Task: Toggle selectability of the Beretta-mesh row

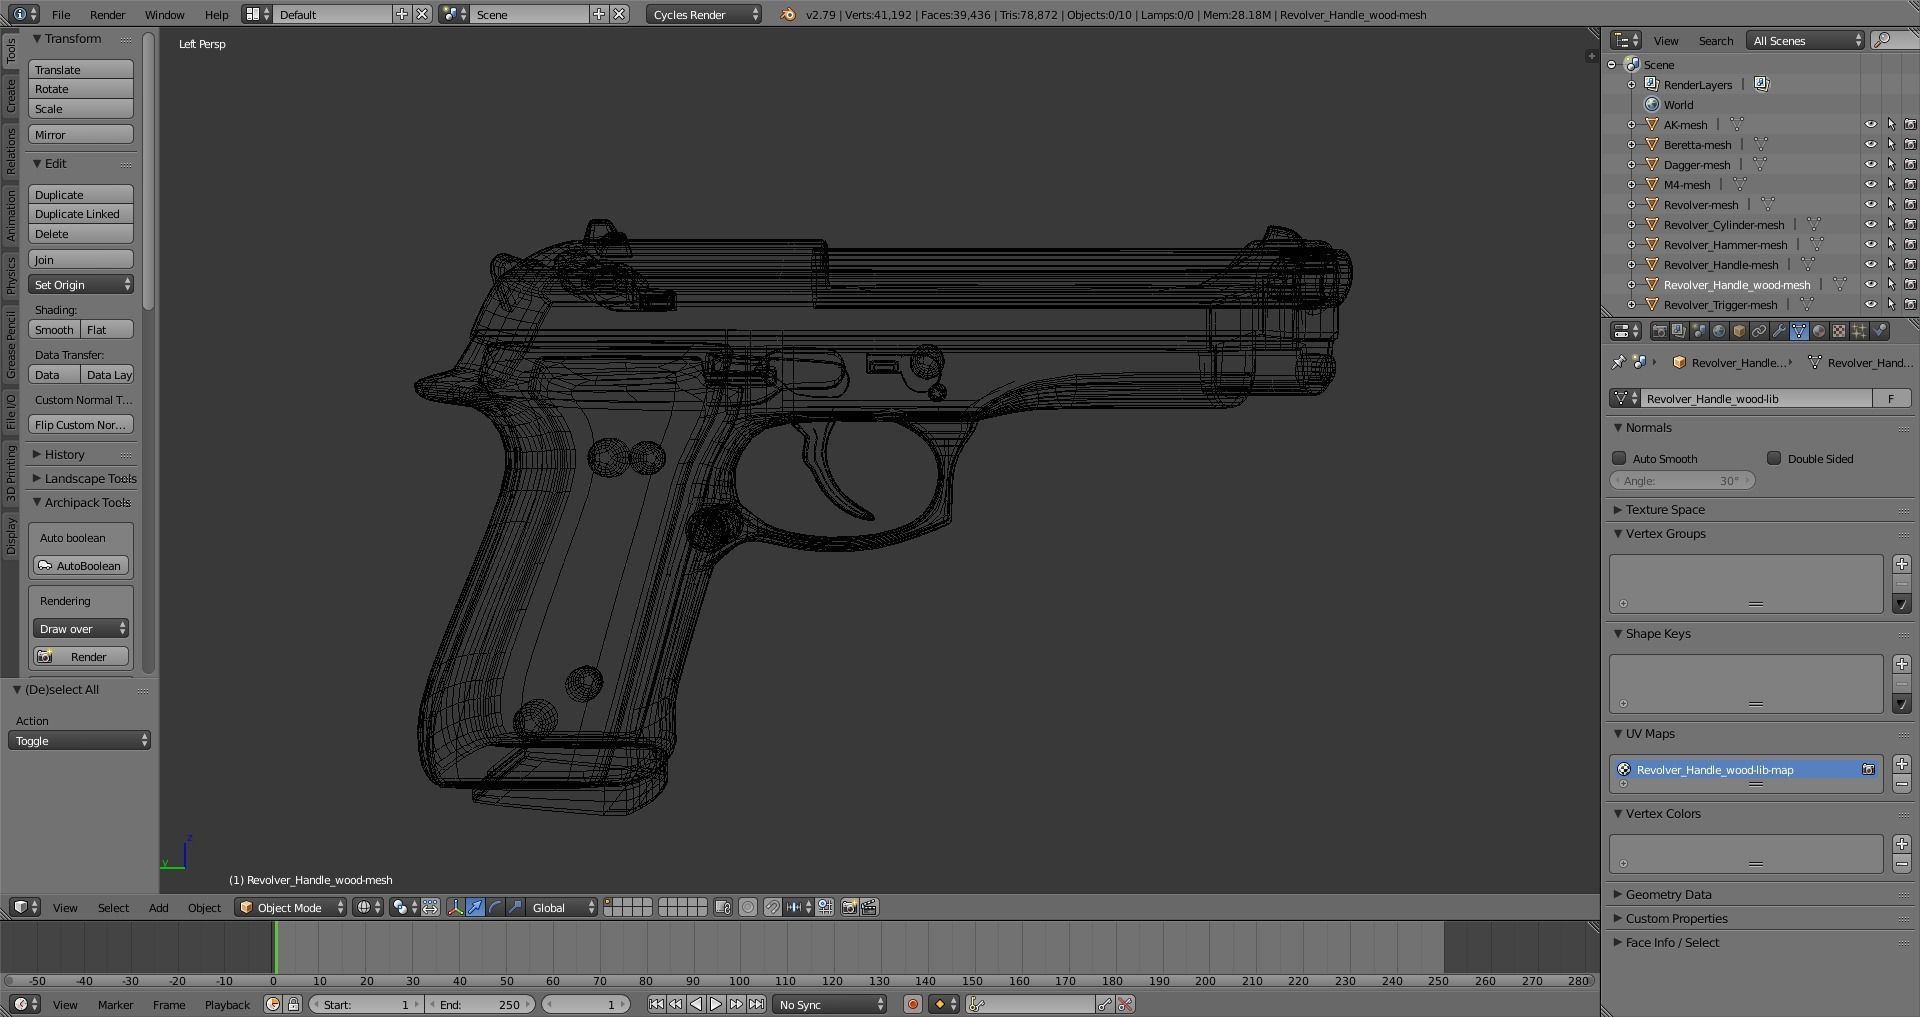Action: point(1891,145)
